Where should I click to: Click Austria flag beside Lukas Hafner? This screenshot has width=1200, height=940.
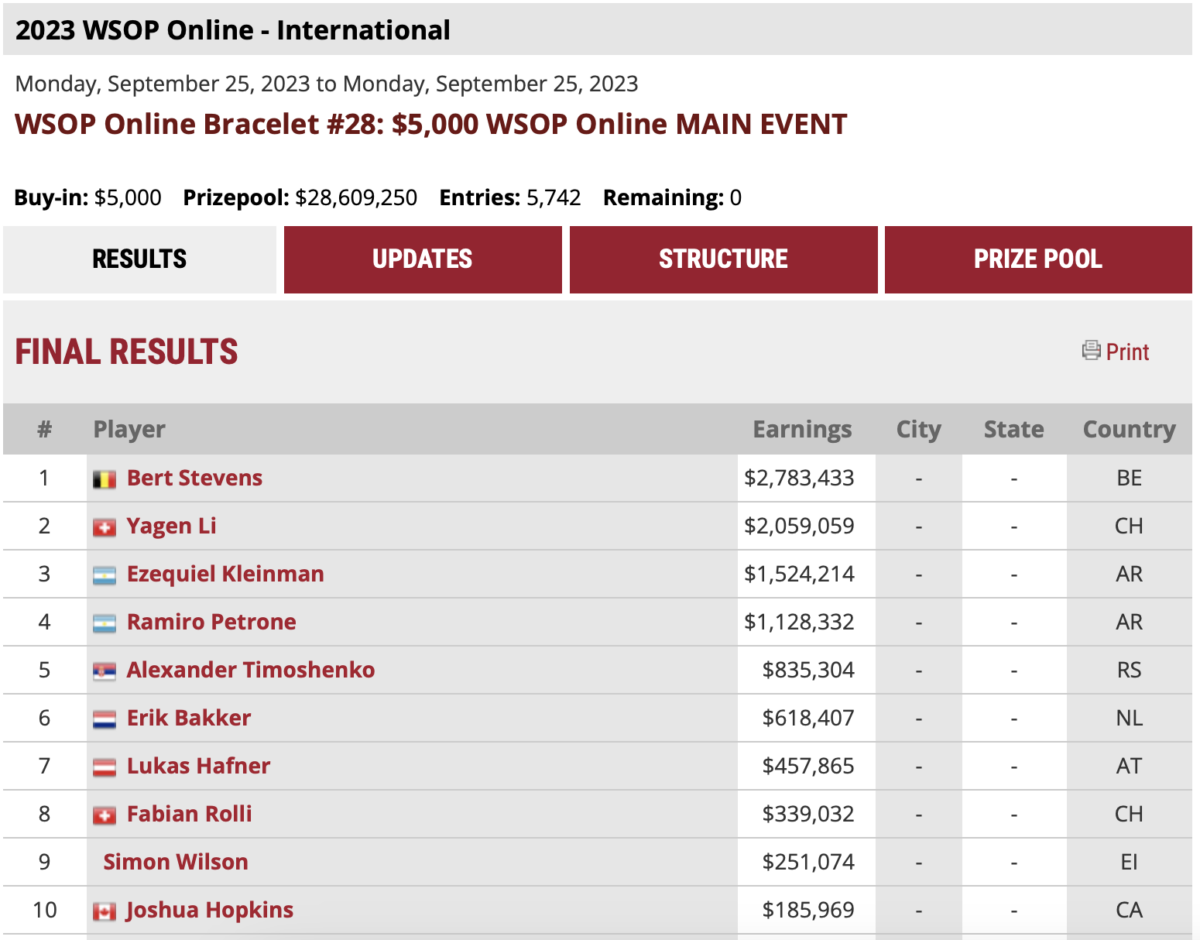(x=104, y=767)
